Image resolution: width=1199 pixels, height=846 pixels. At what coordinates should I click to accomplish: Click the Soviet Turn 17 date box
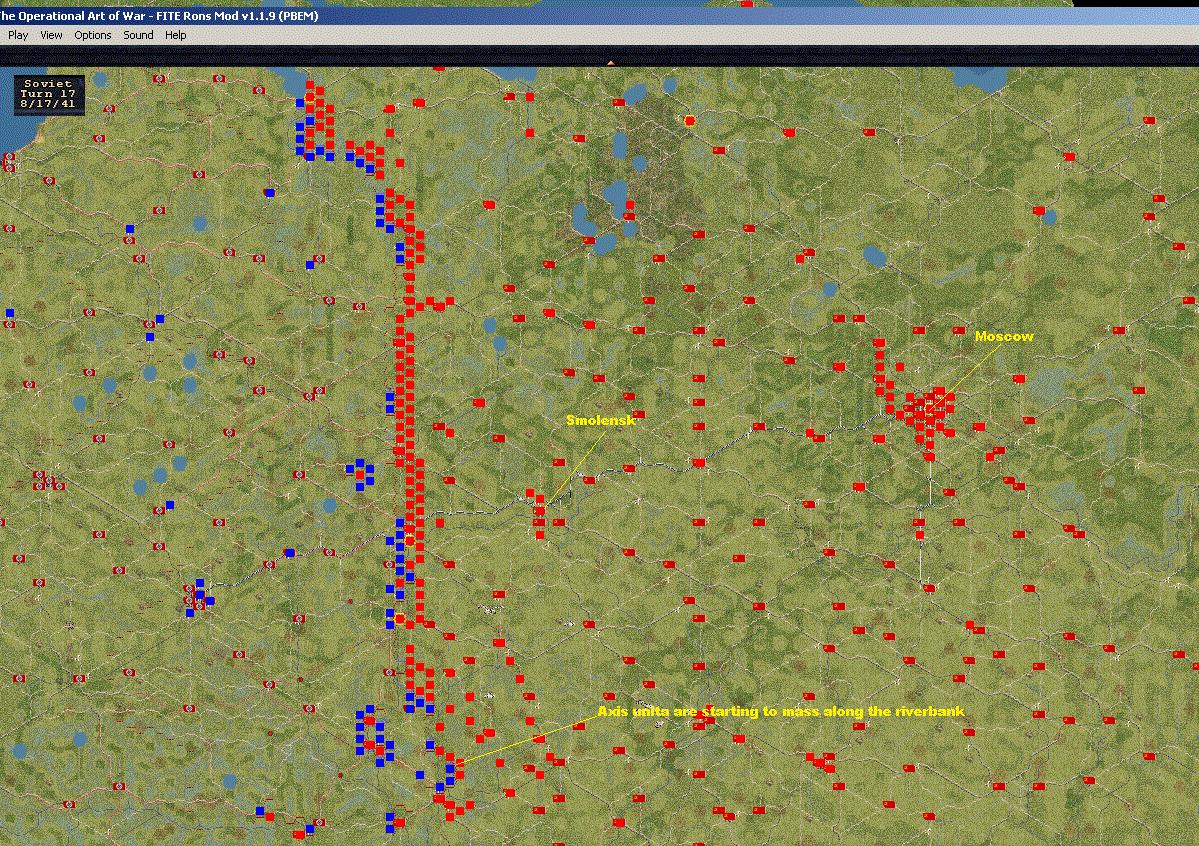point(49,94)
